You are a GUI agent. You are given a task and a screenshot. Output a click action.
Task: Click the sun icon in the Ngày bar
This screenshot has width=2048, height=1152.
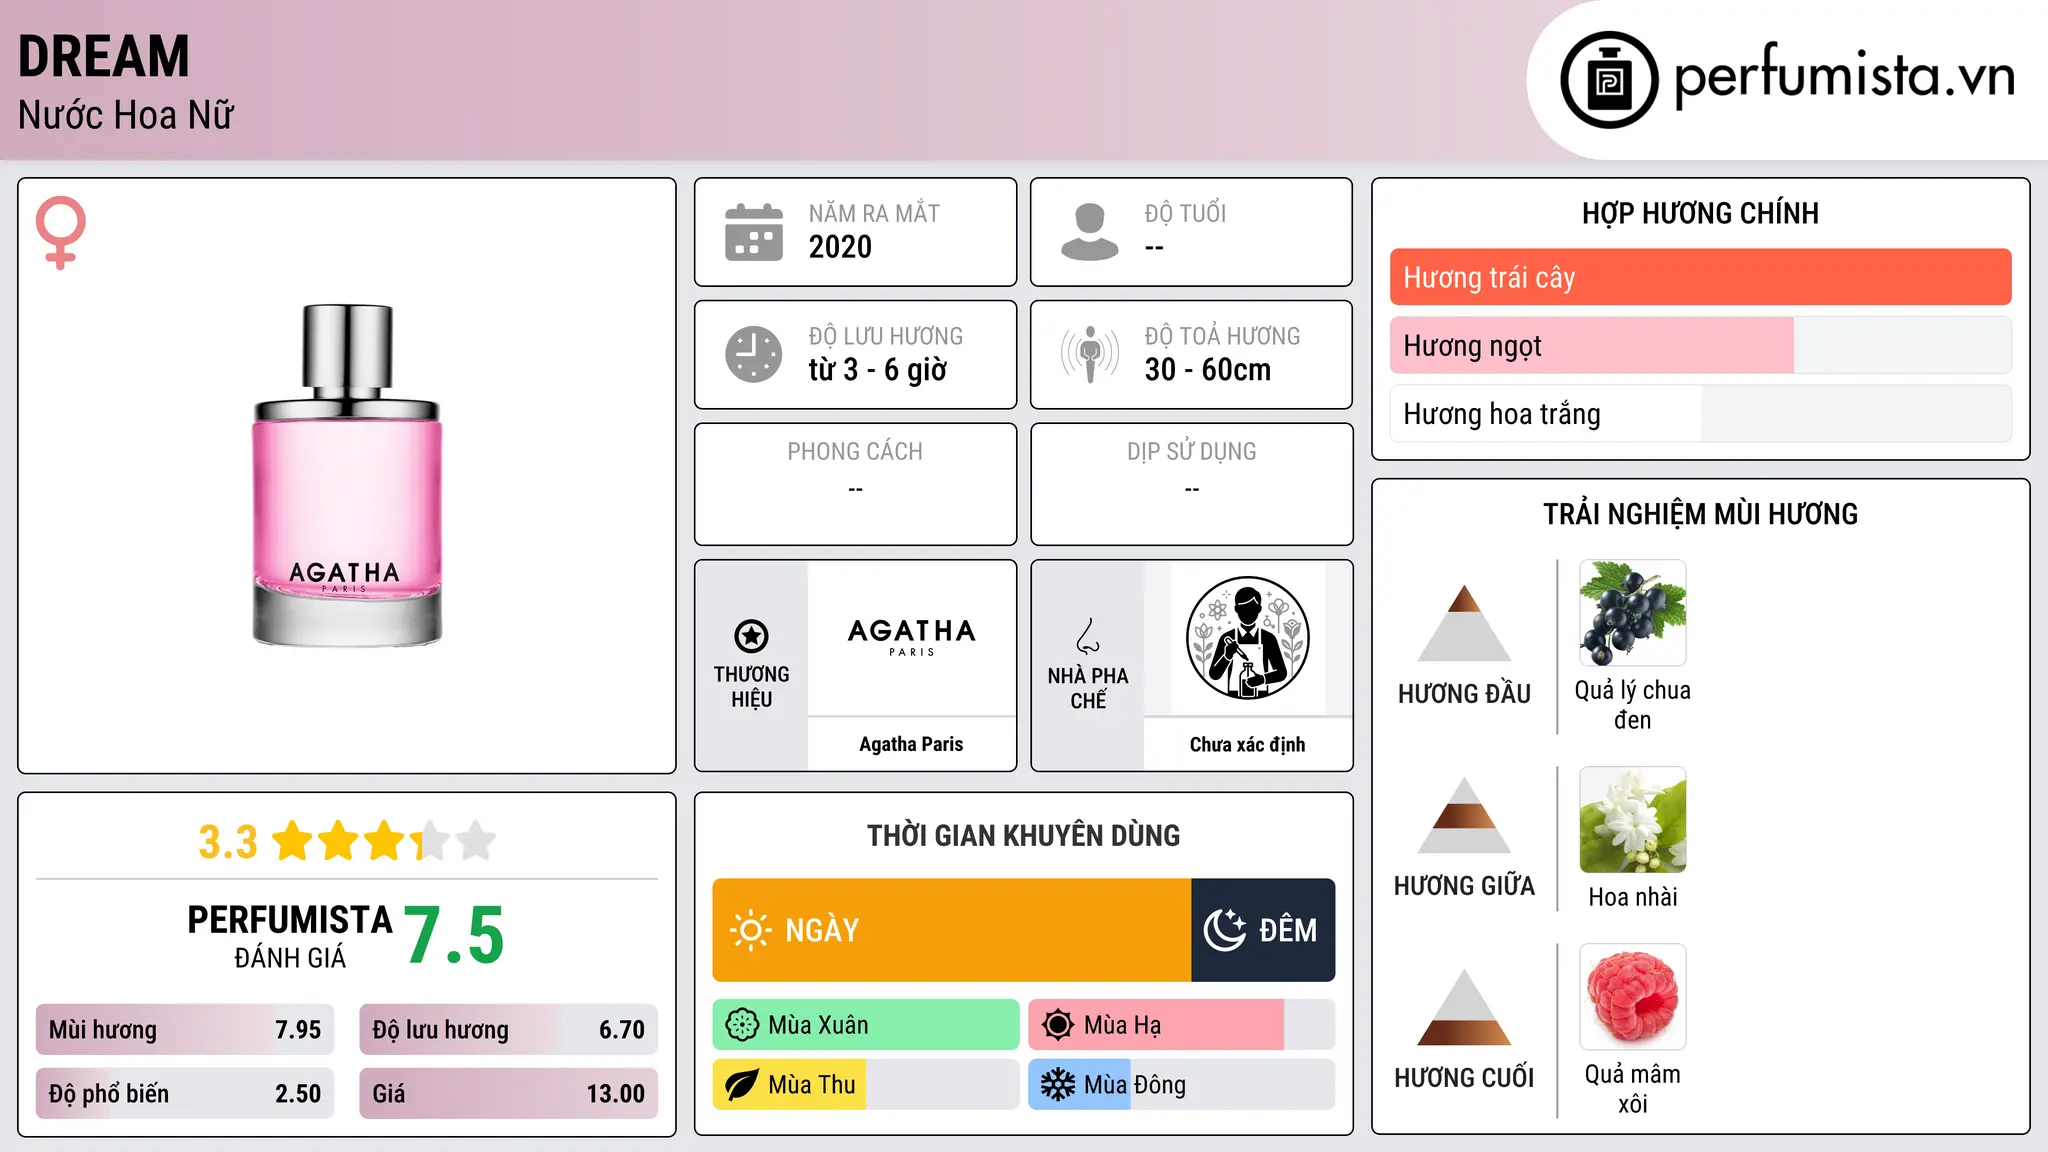click(750, 930)
